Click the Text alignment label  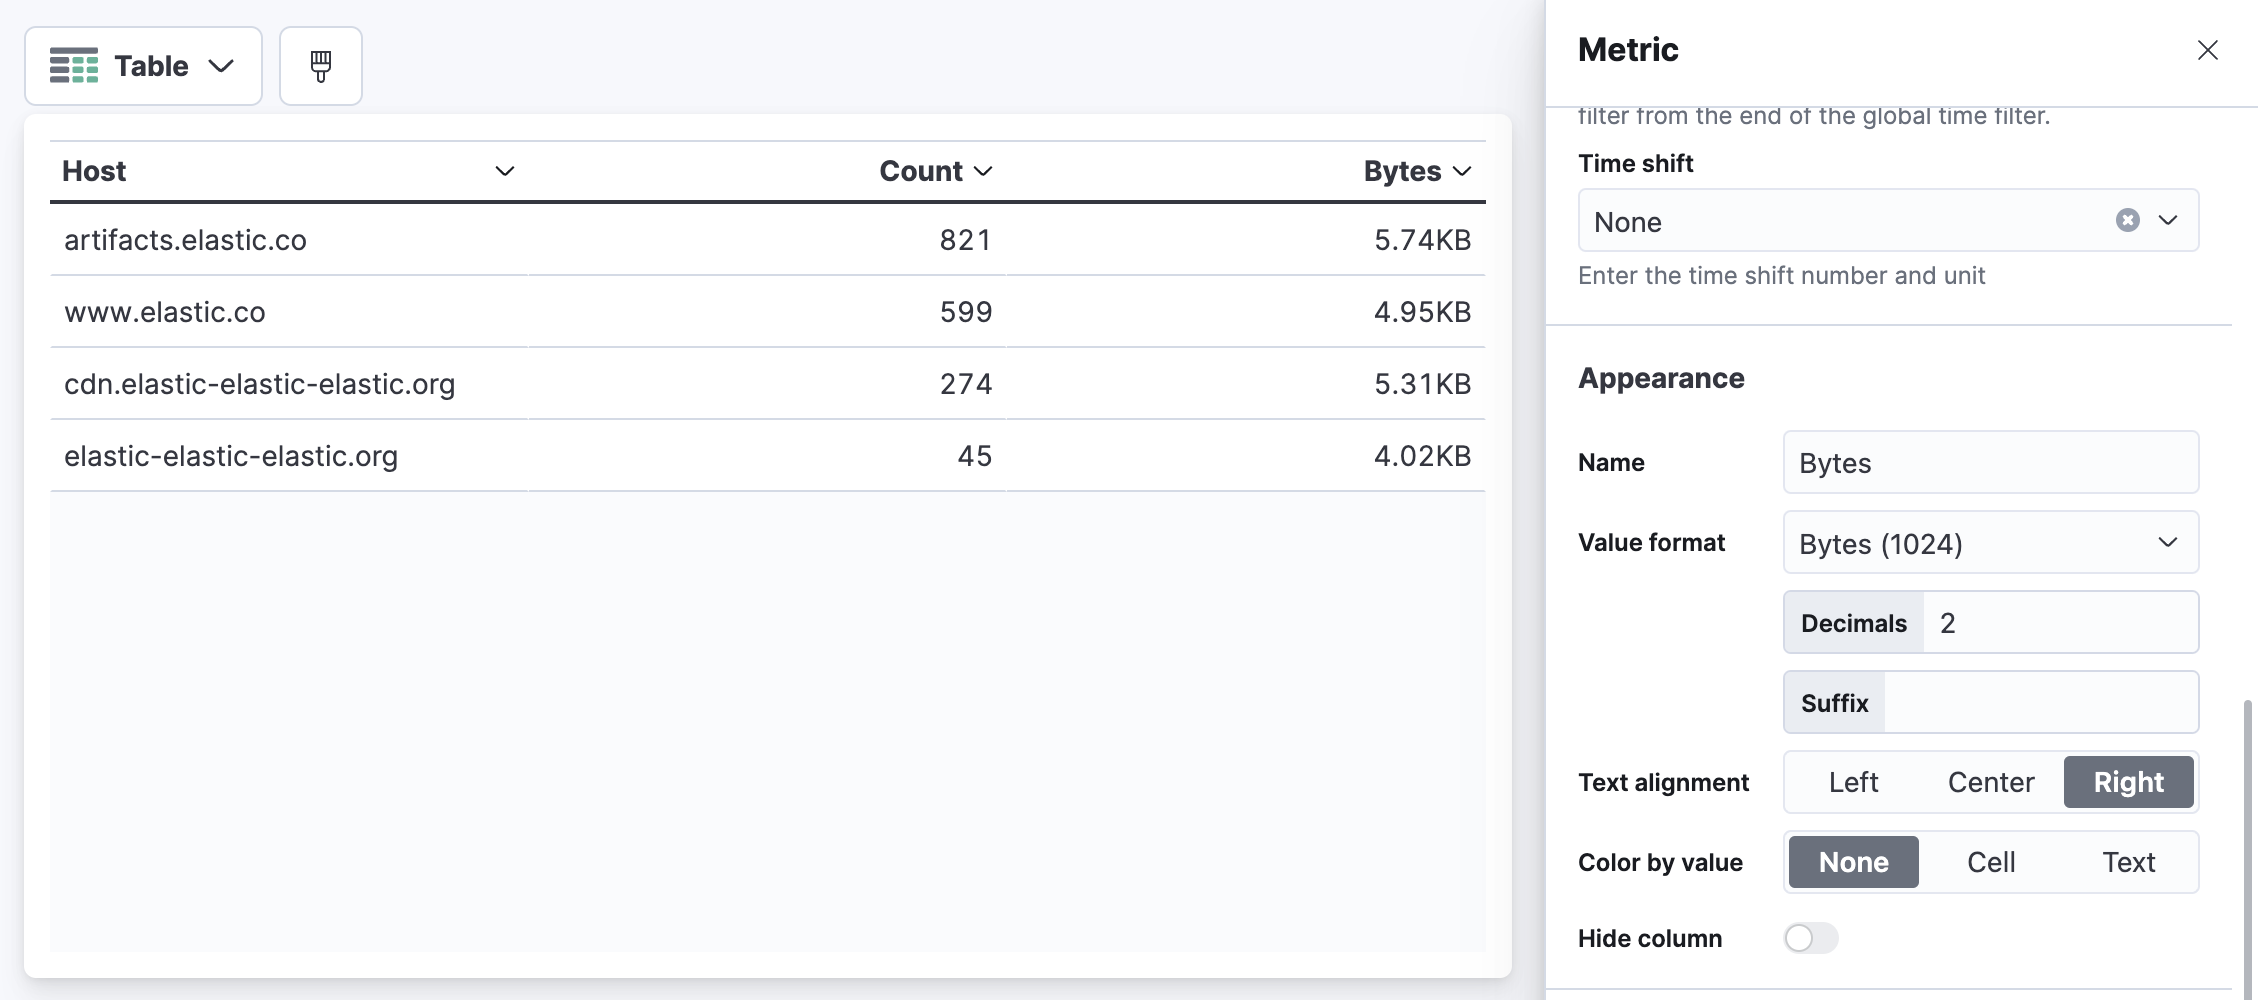1664,782
